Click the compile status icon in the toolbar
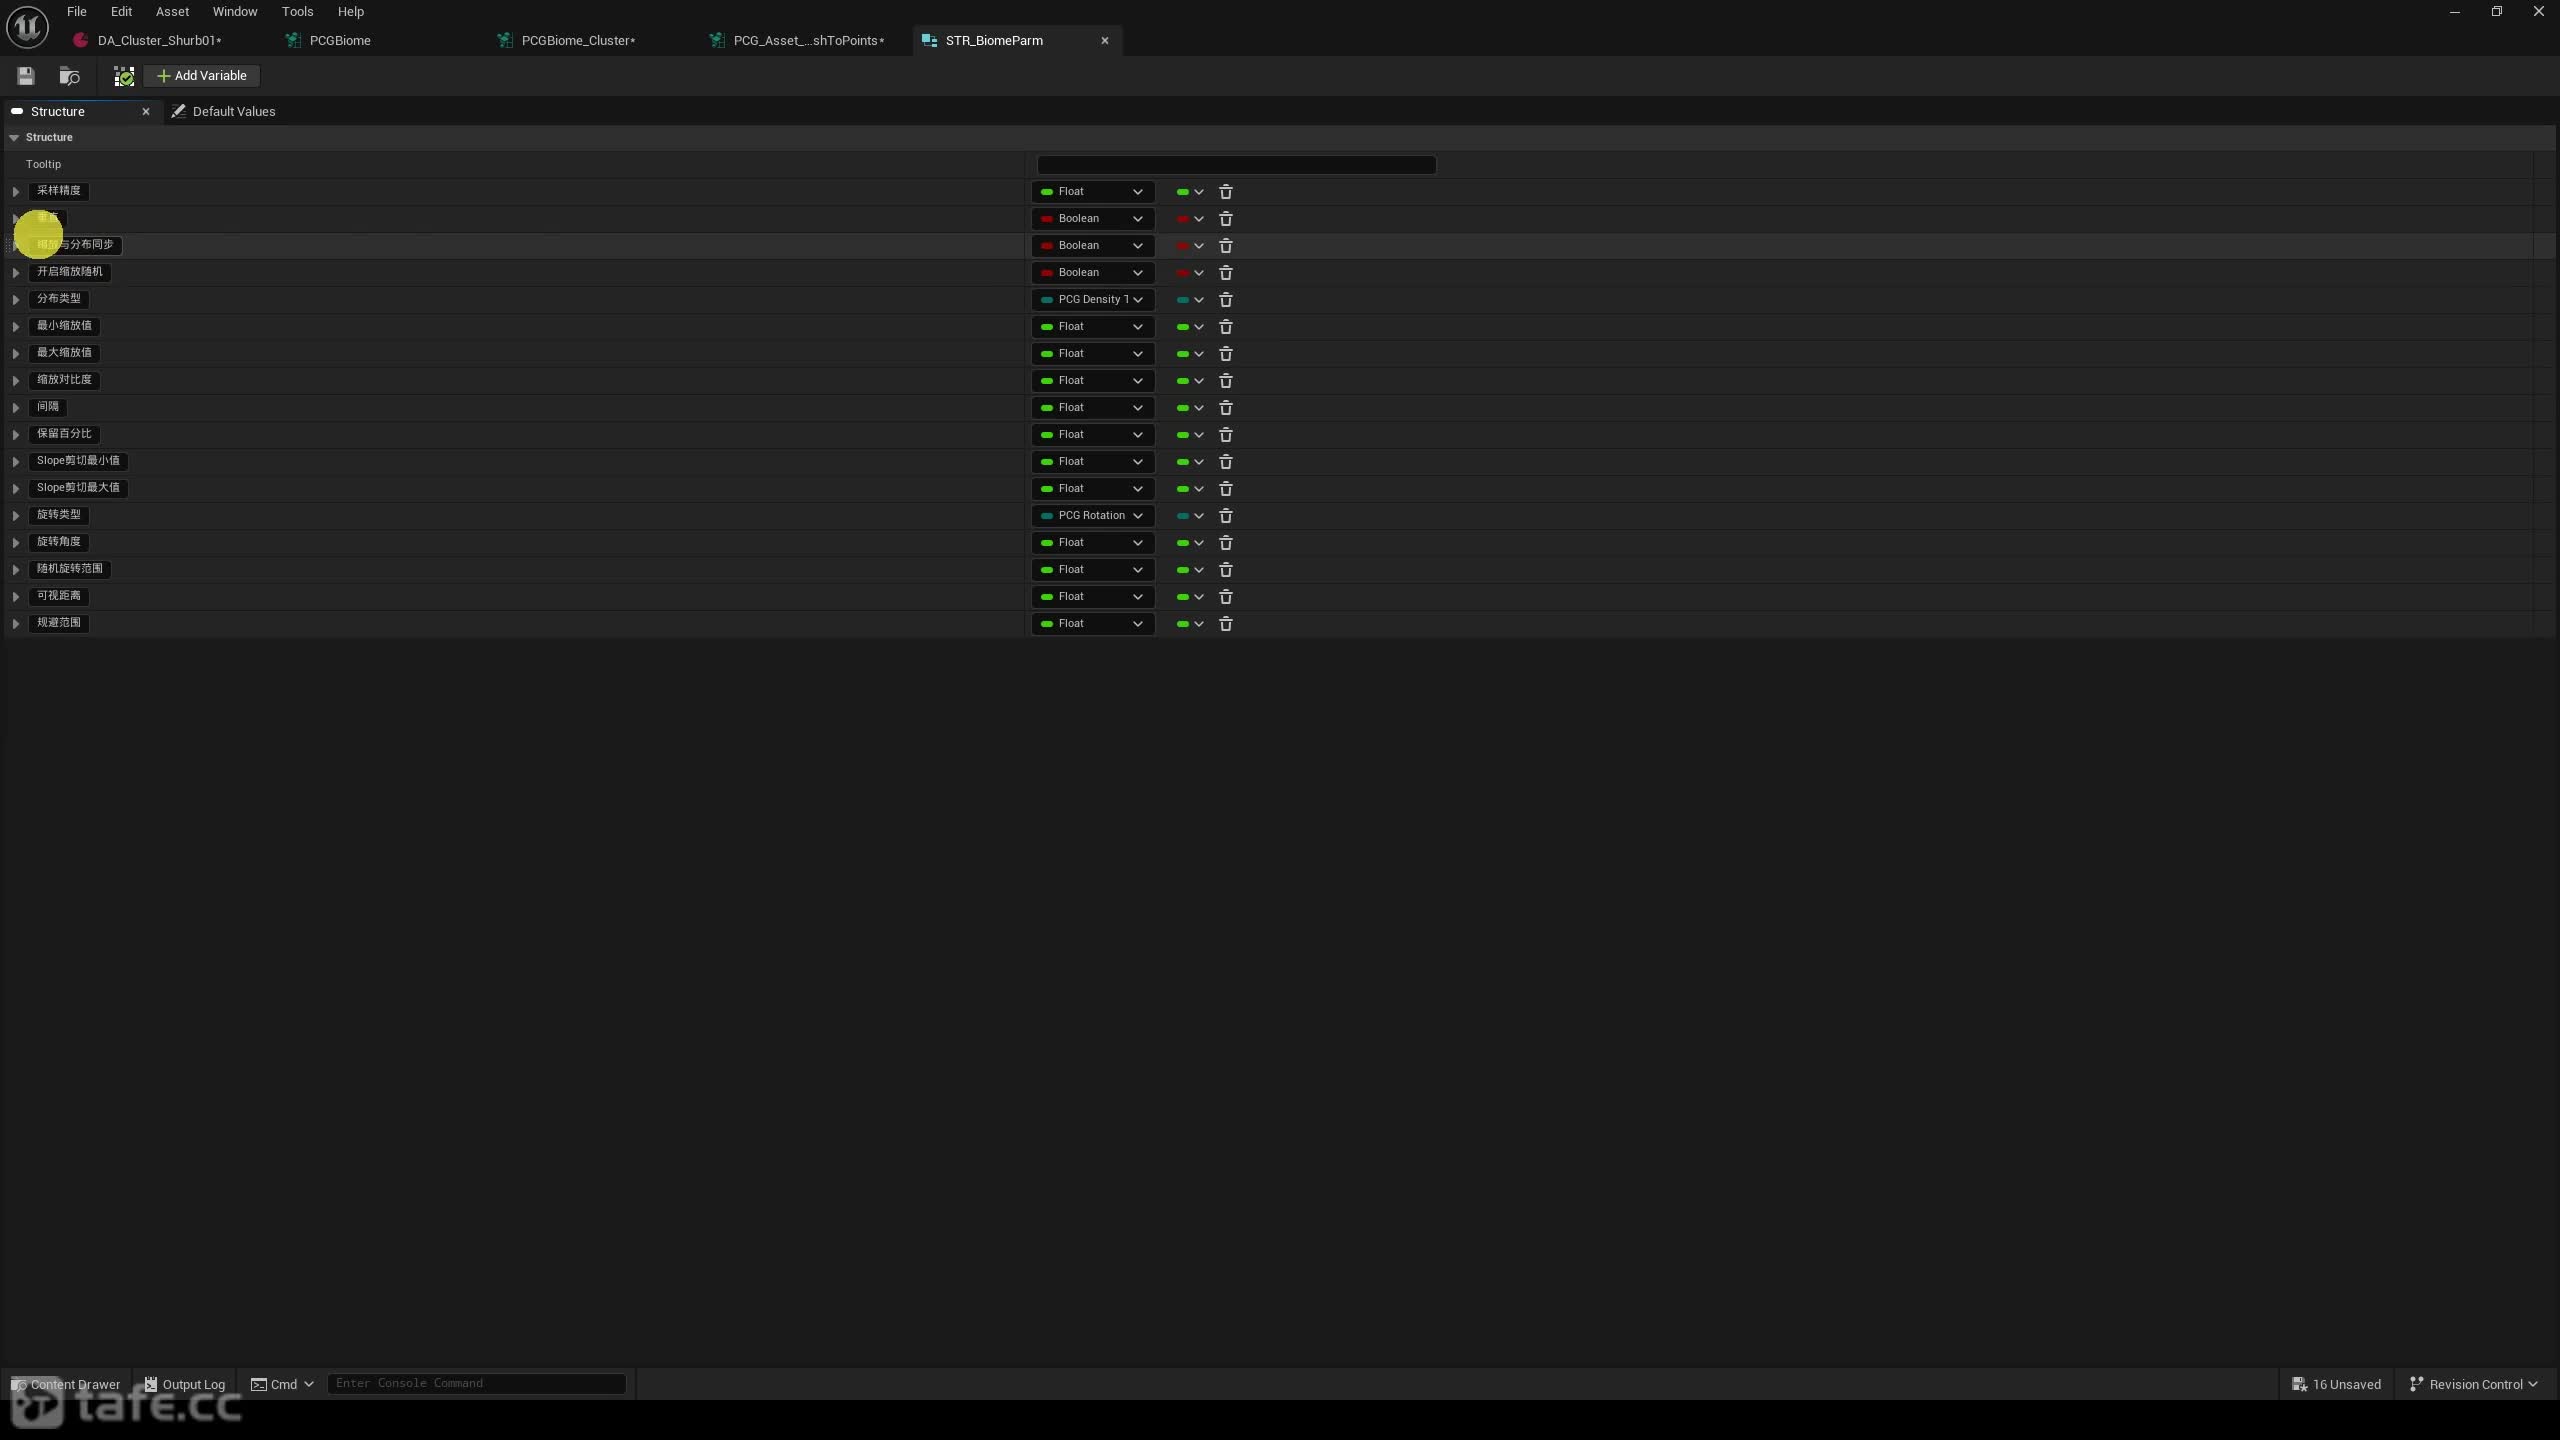 [x=124, y=76]
